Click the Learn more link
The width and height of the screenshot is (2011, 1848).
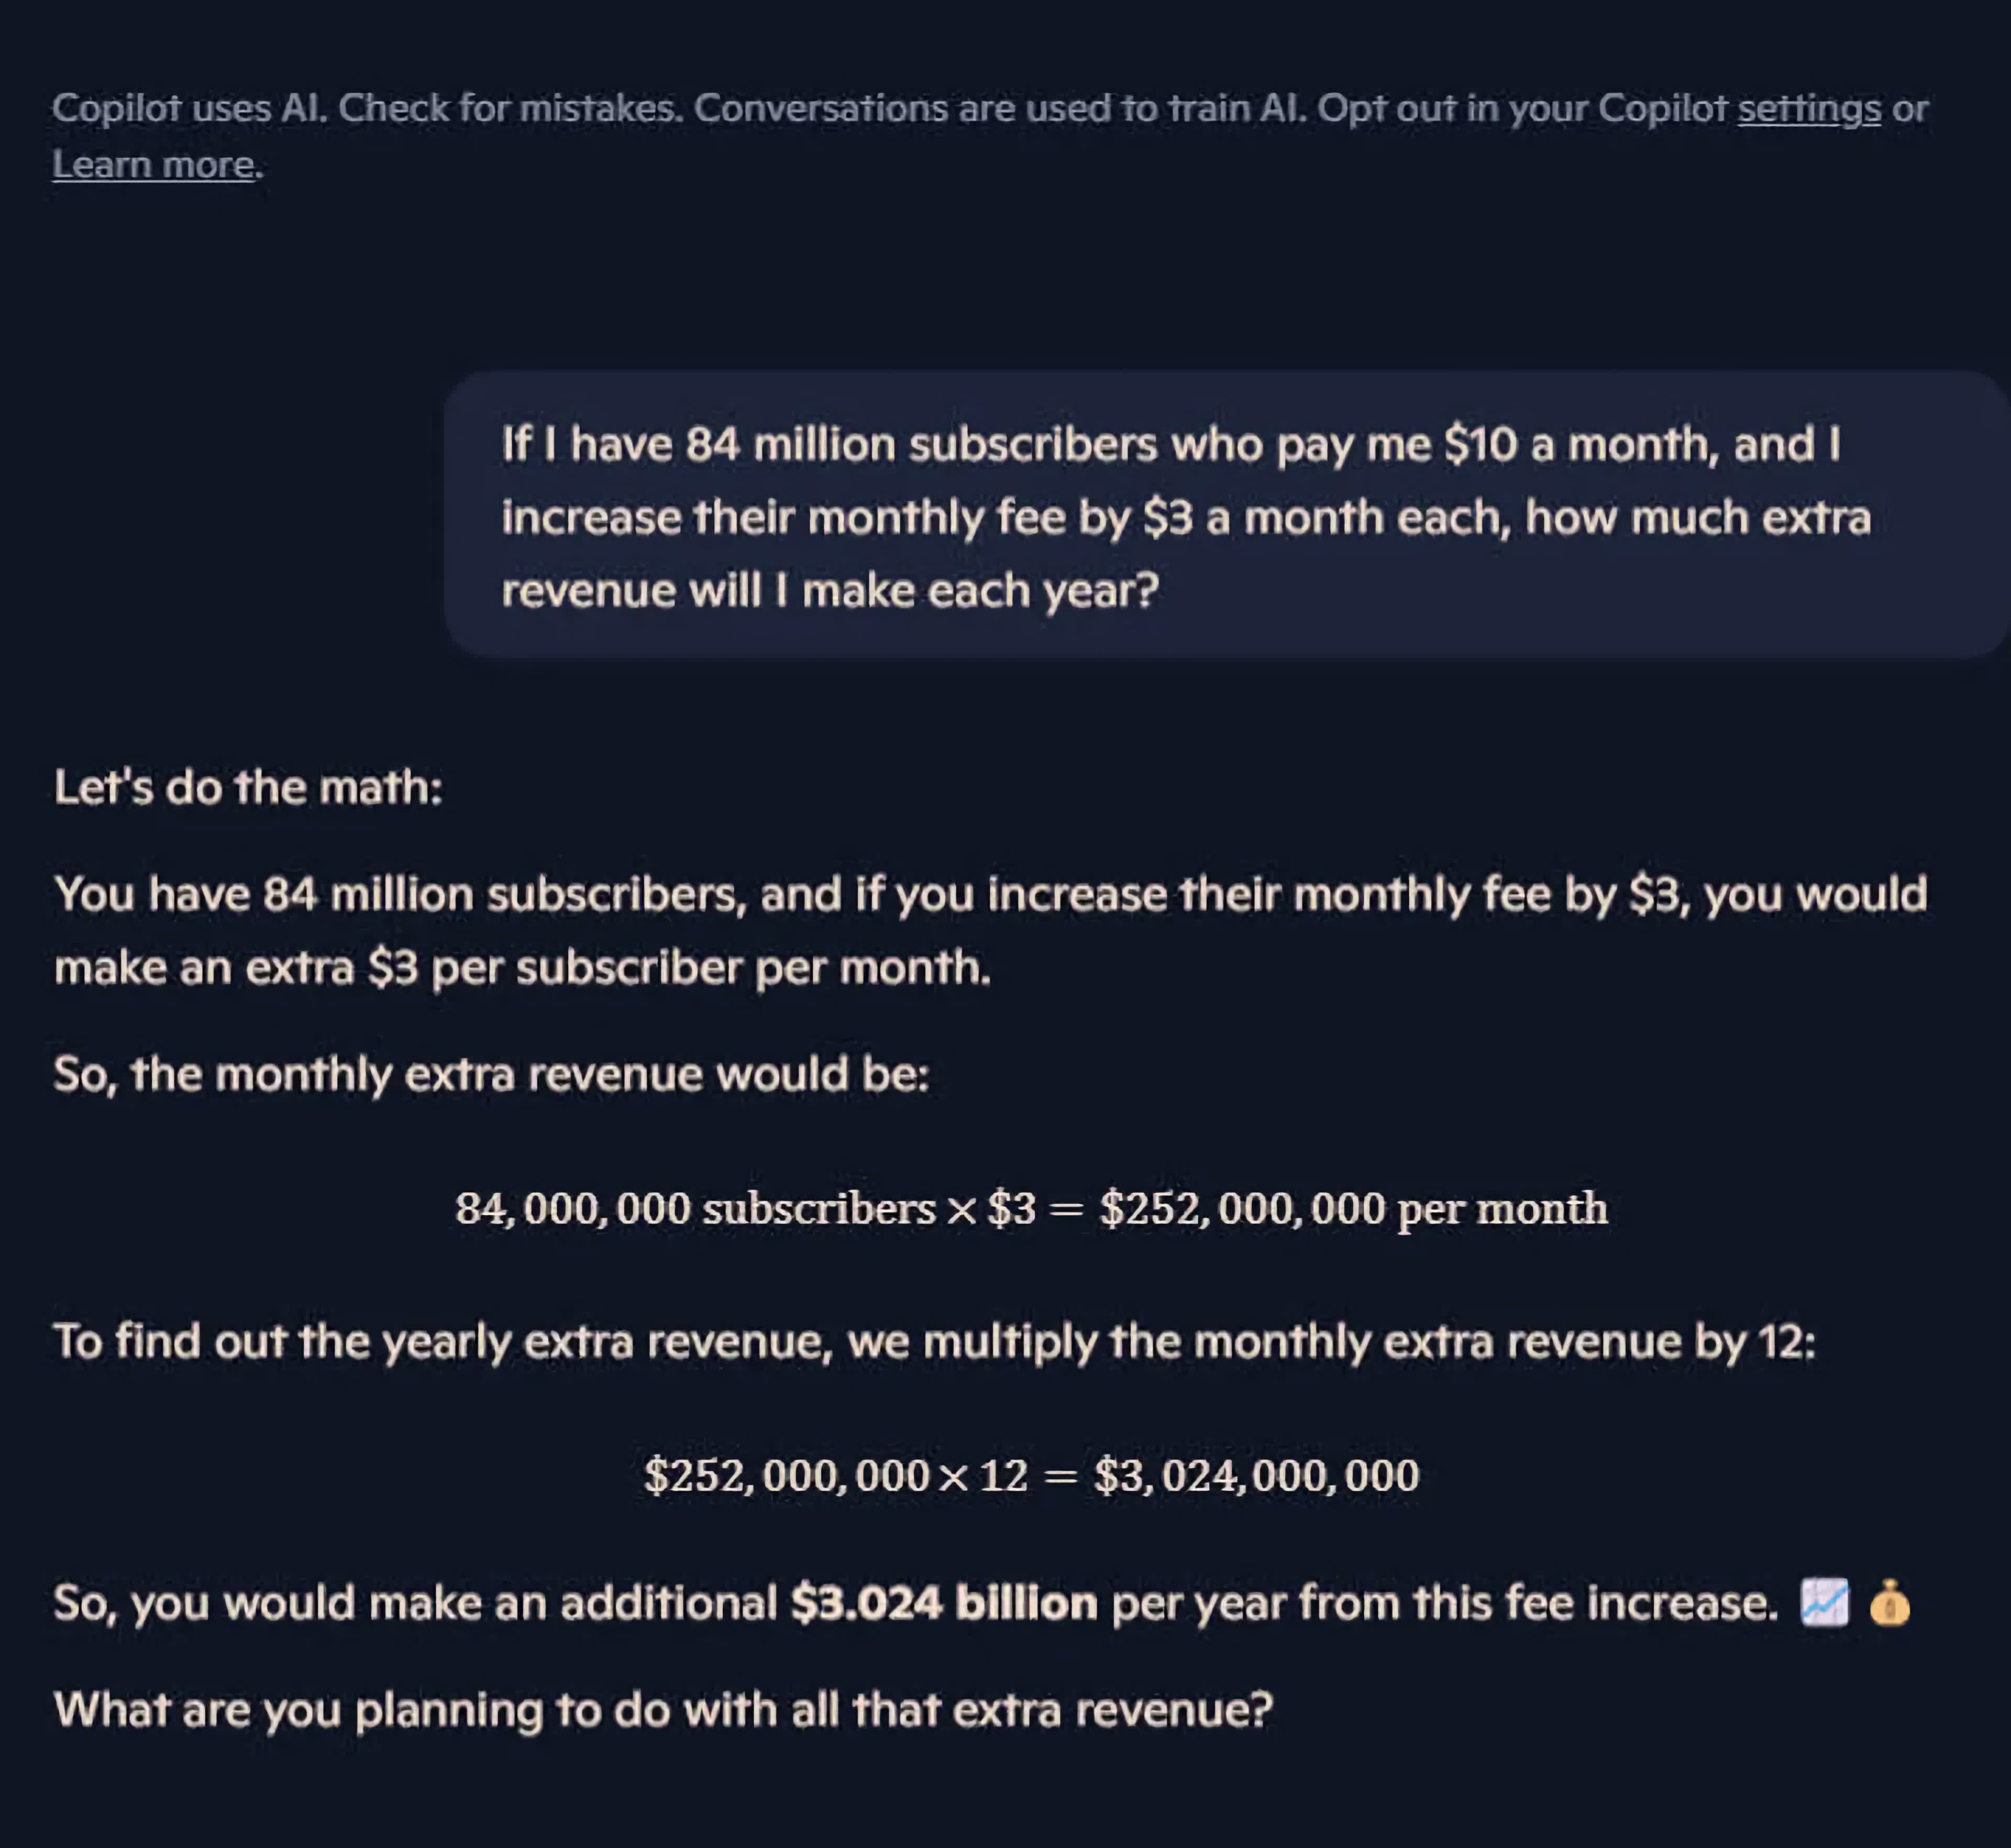point(153,164)
